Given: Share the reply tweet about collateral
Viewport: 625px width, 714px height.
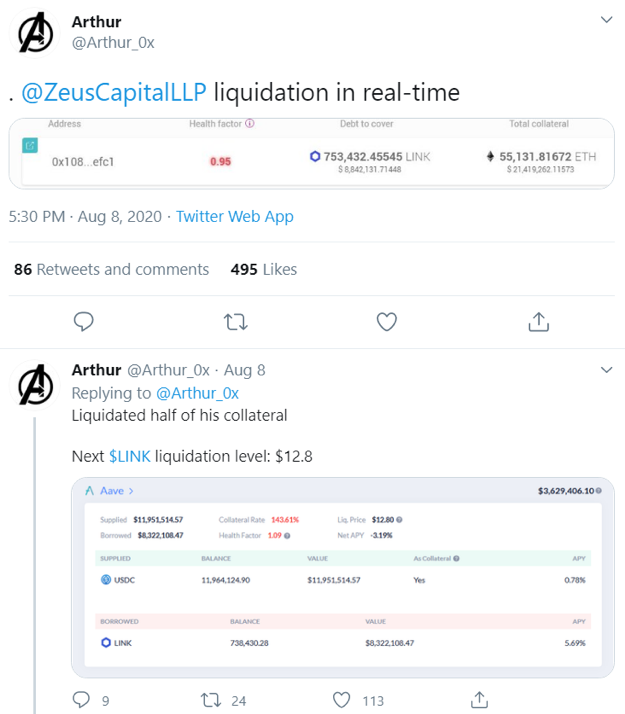Looking at the screenshot, I should [479, 700].
